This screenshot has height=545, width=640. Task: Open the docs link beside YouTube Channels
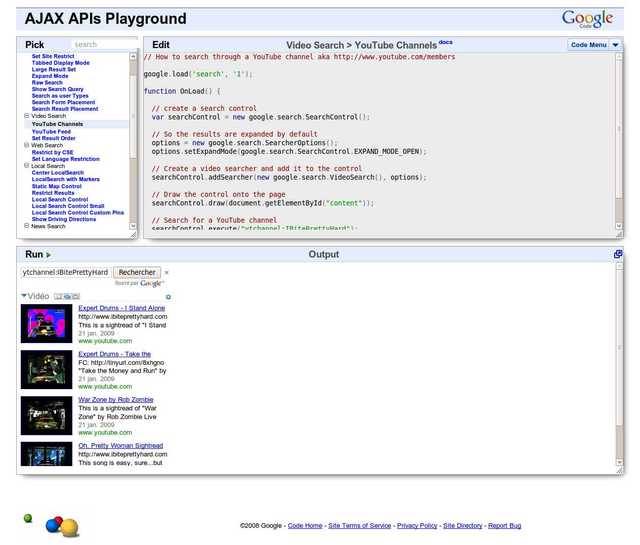tap(446, 42)
